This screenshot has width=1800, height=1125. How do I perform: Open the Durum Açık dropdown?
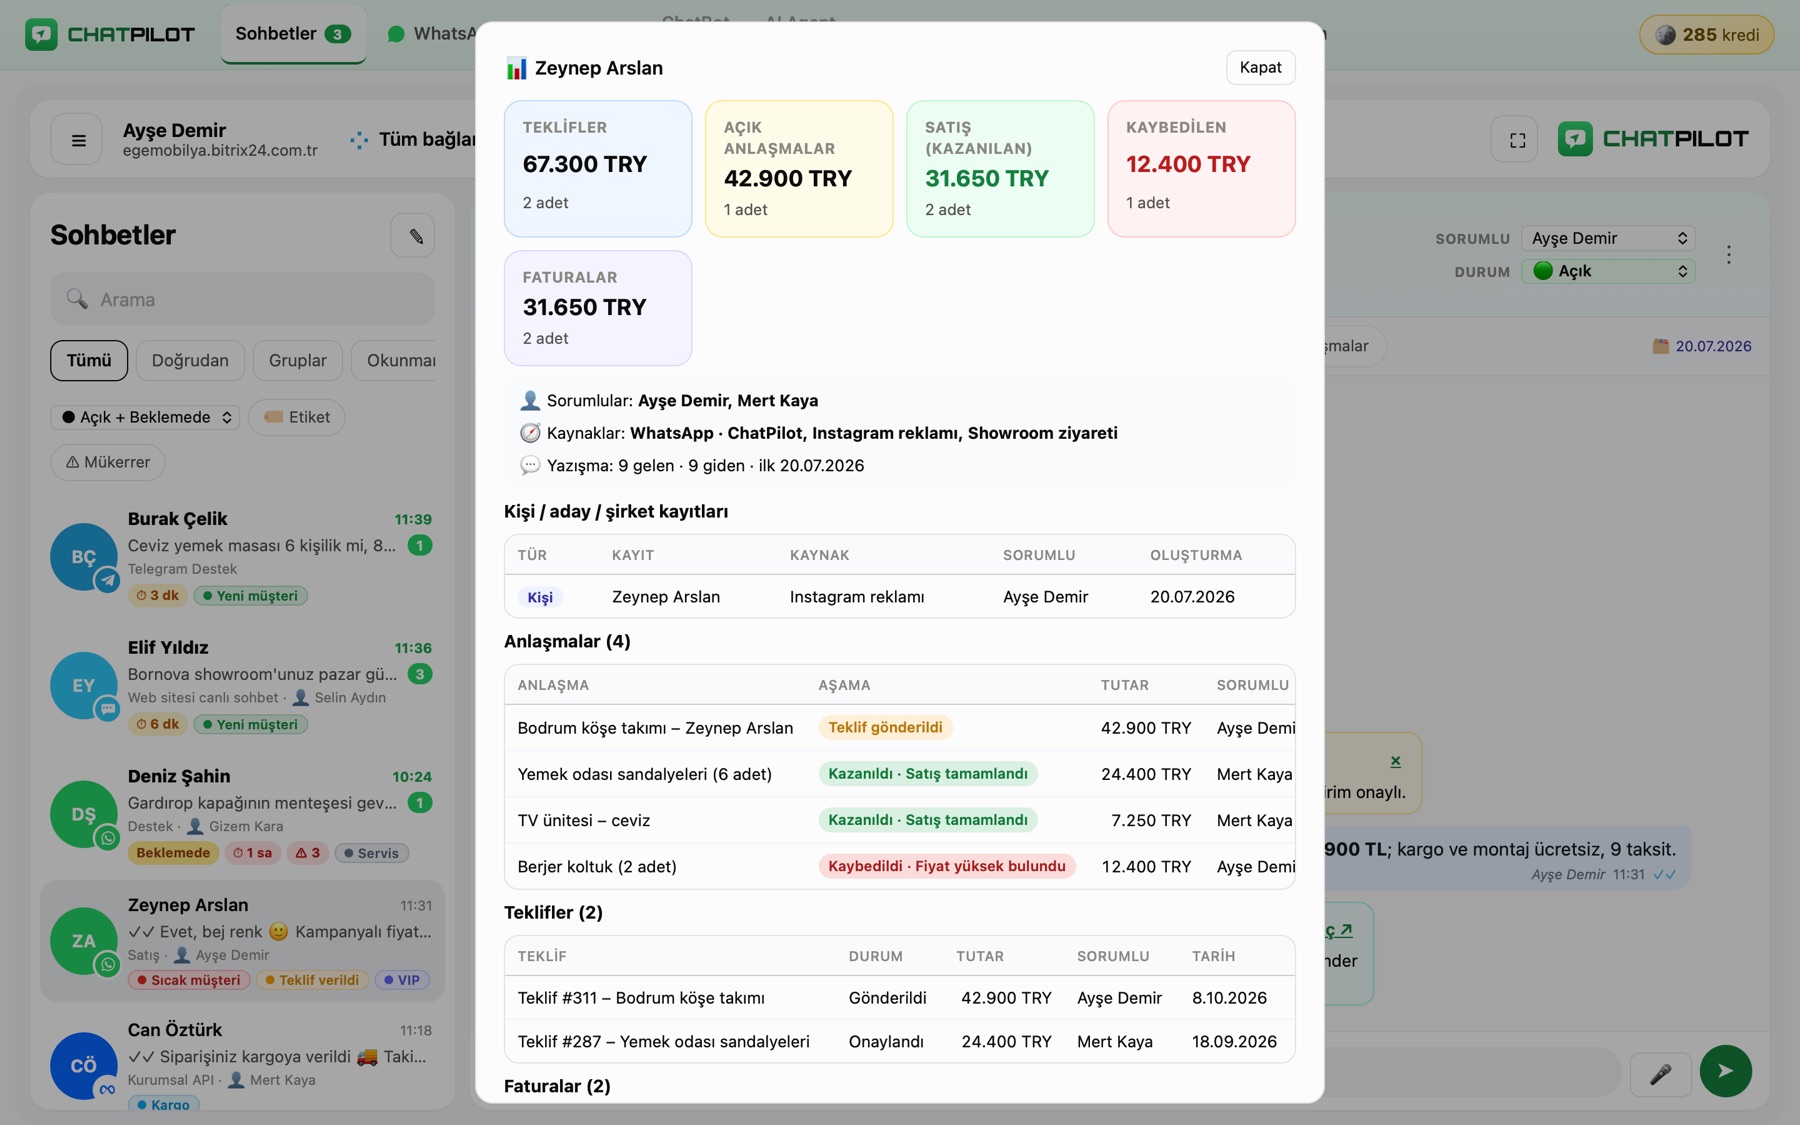click(1608, 271)
